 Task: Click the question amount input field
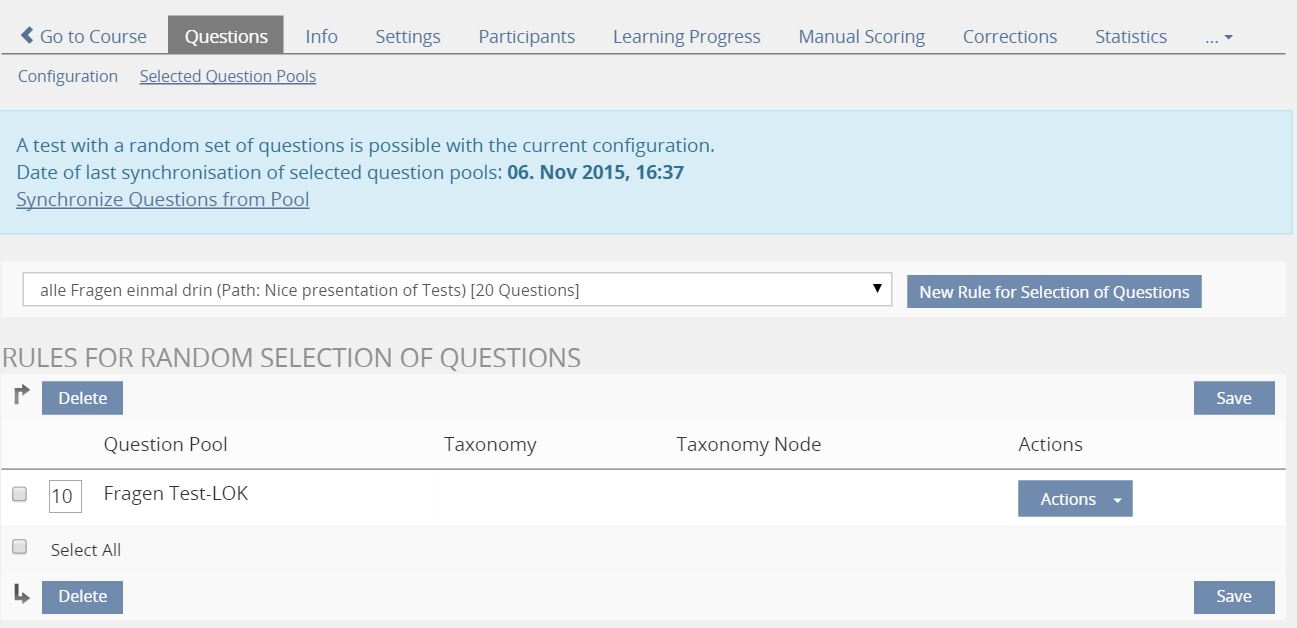click(x=65, y=496)
